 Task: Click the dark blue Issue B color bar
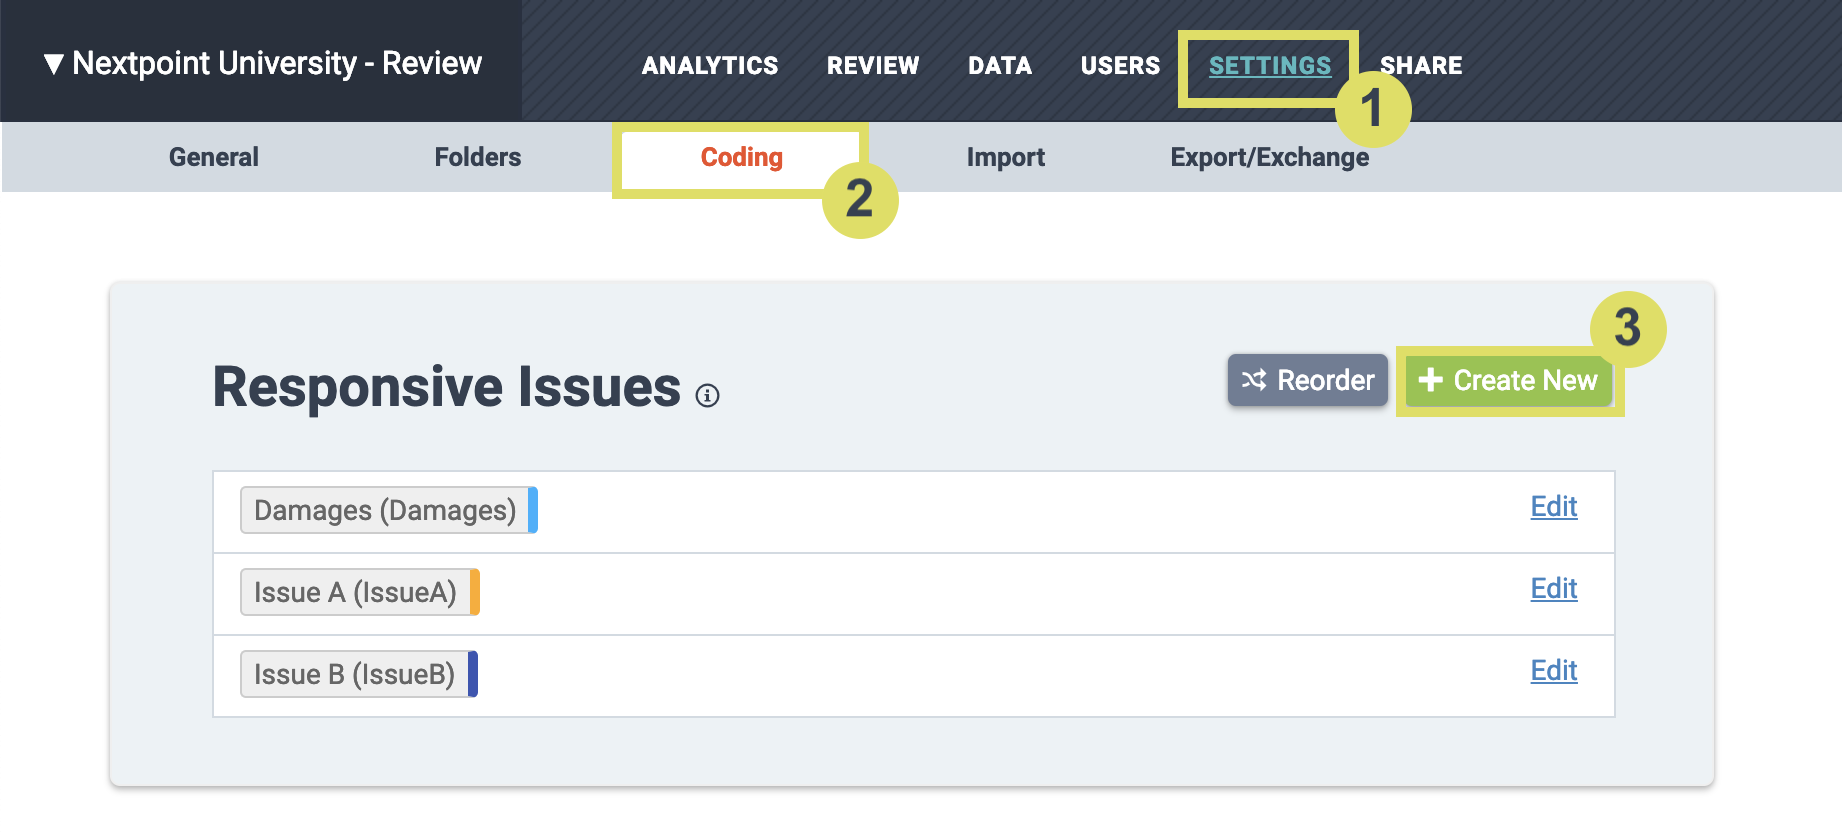tap(473, 674)
